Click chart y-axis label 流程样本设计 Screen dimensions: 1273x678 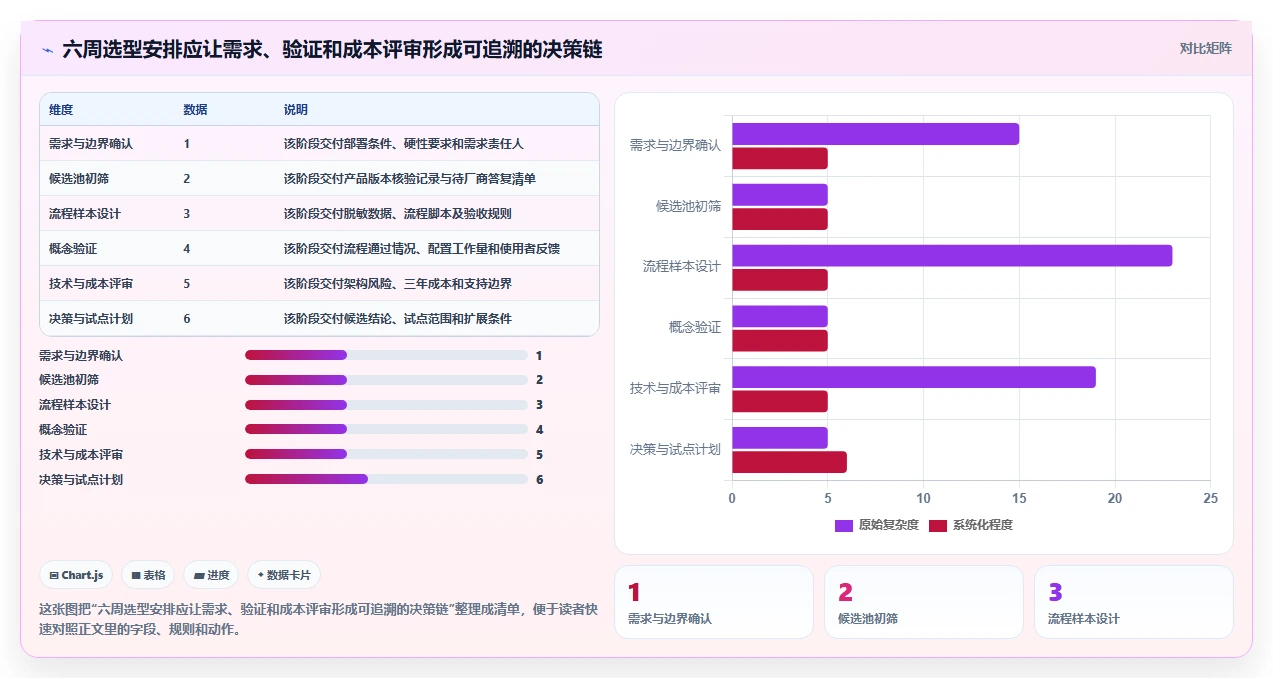[x=682, y=267]
